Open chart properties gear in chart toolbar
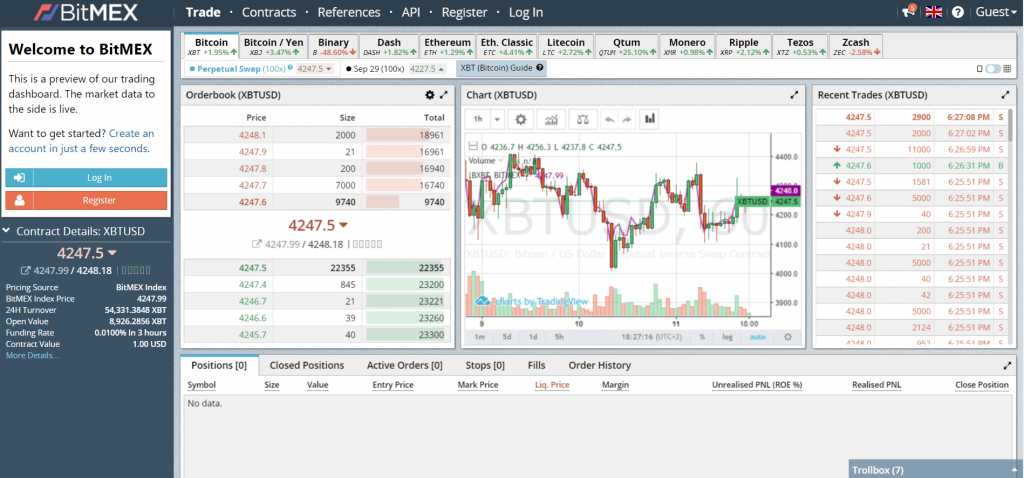Viewport: 1024px width, 478px height. coord(520,120)
